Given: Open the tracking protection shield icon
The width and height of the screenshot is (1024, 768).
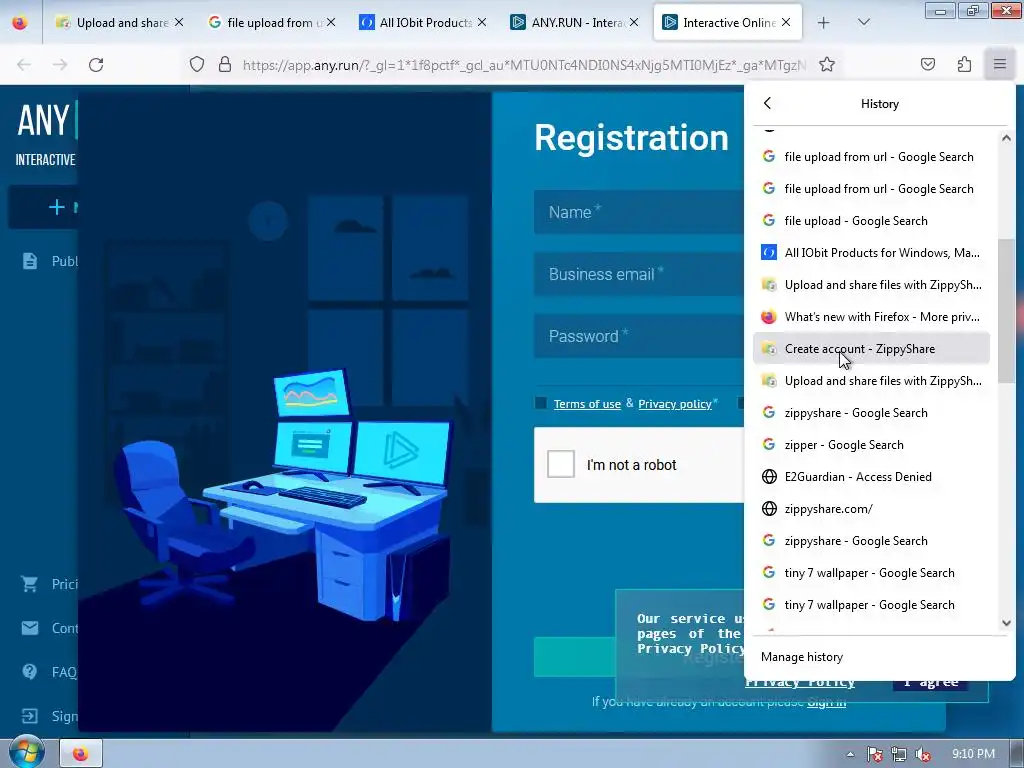Looking at the screenshot, I should 197,64.
